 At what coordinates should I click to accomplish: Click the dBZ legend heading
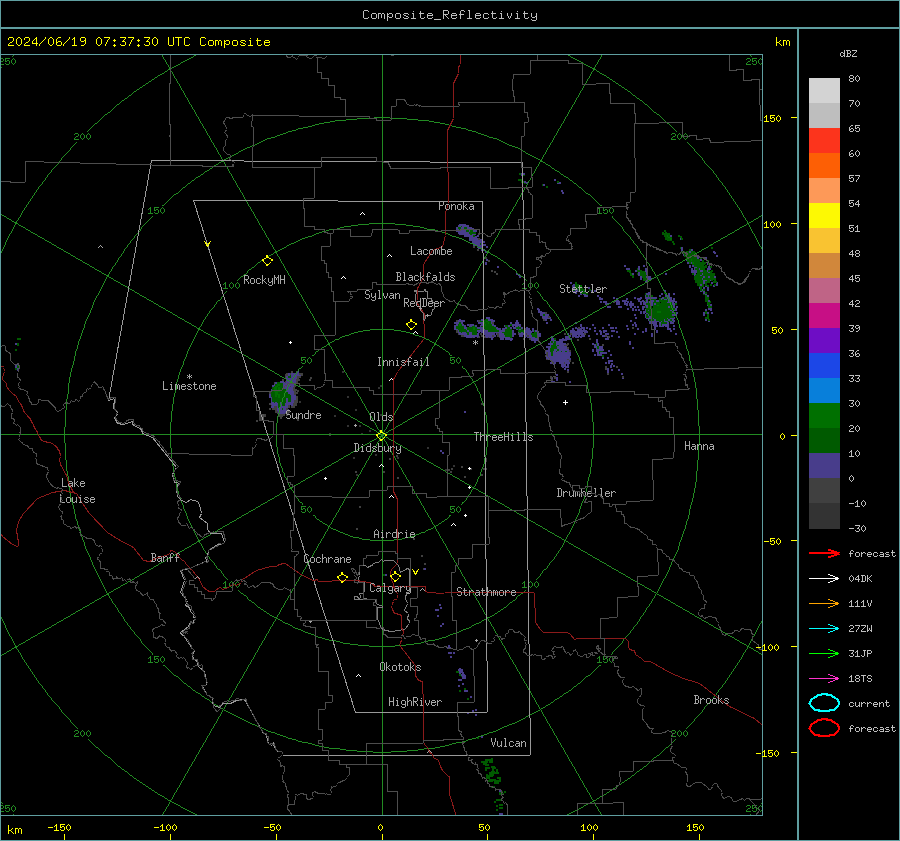coord(848,53)
